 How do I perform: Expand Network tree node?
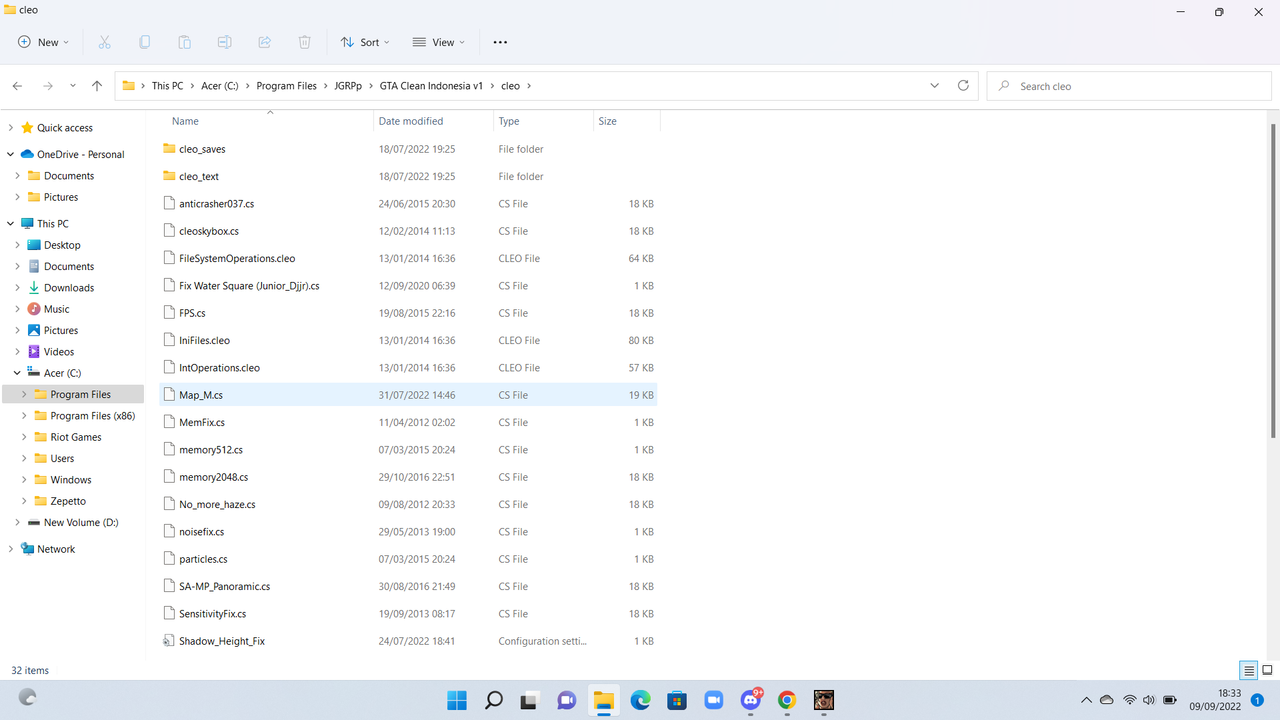(11, 549)
